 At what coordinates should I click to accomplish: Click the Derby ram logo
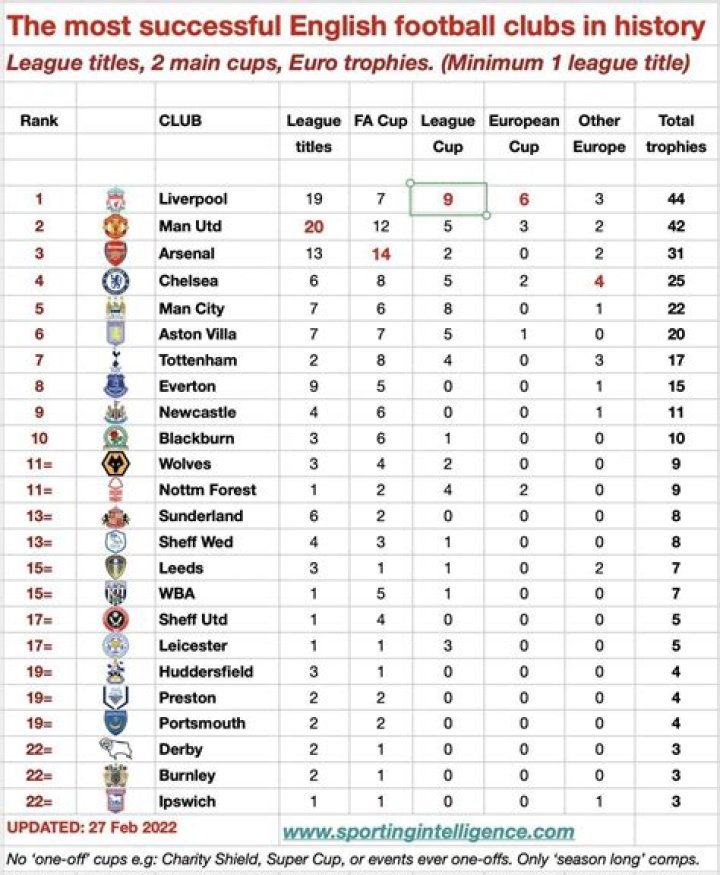click(116, 749)
